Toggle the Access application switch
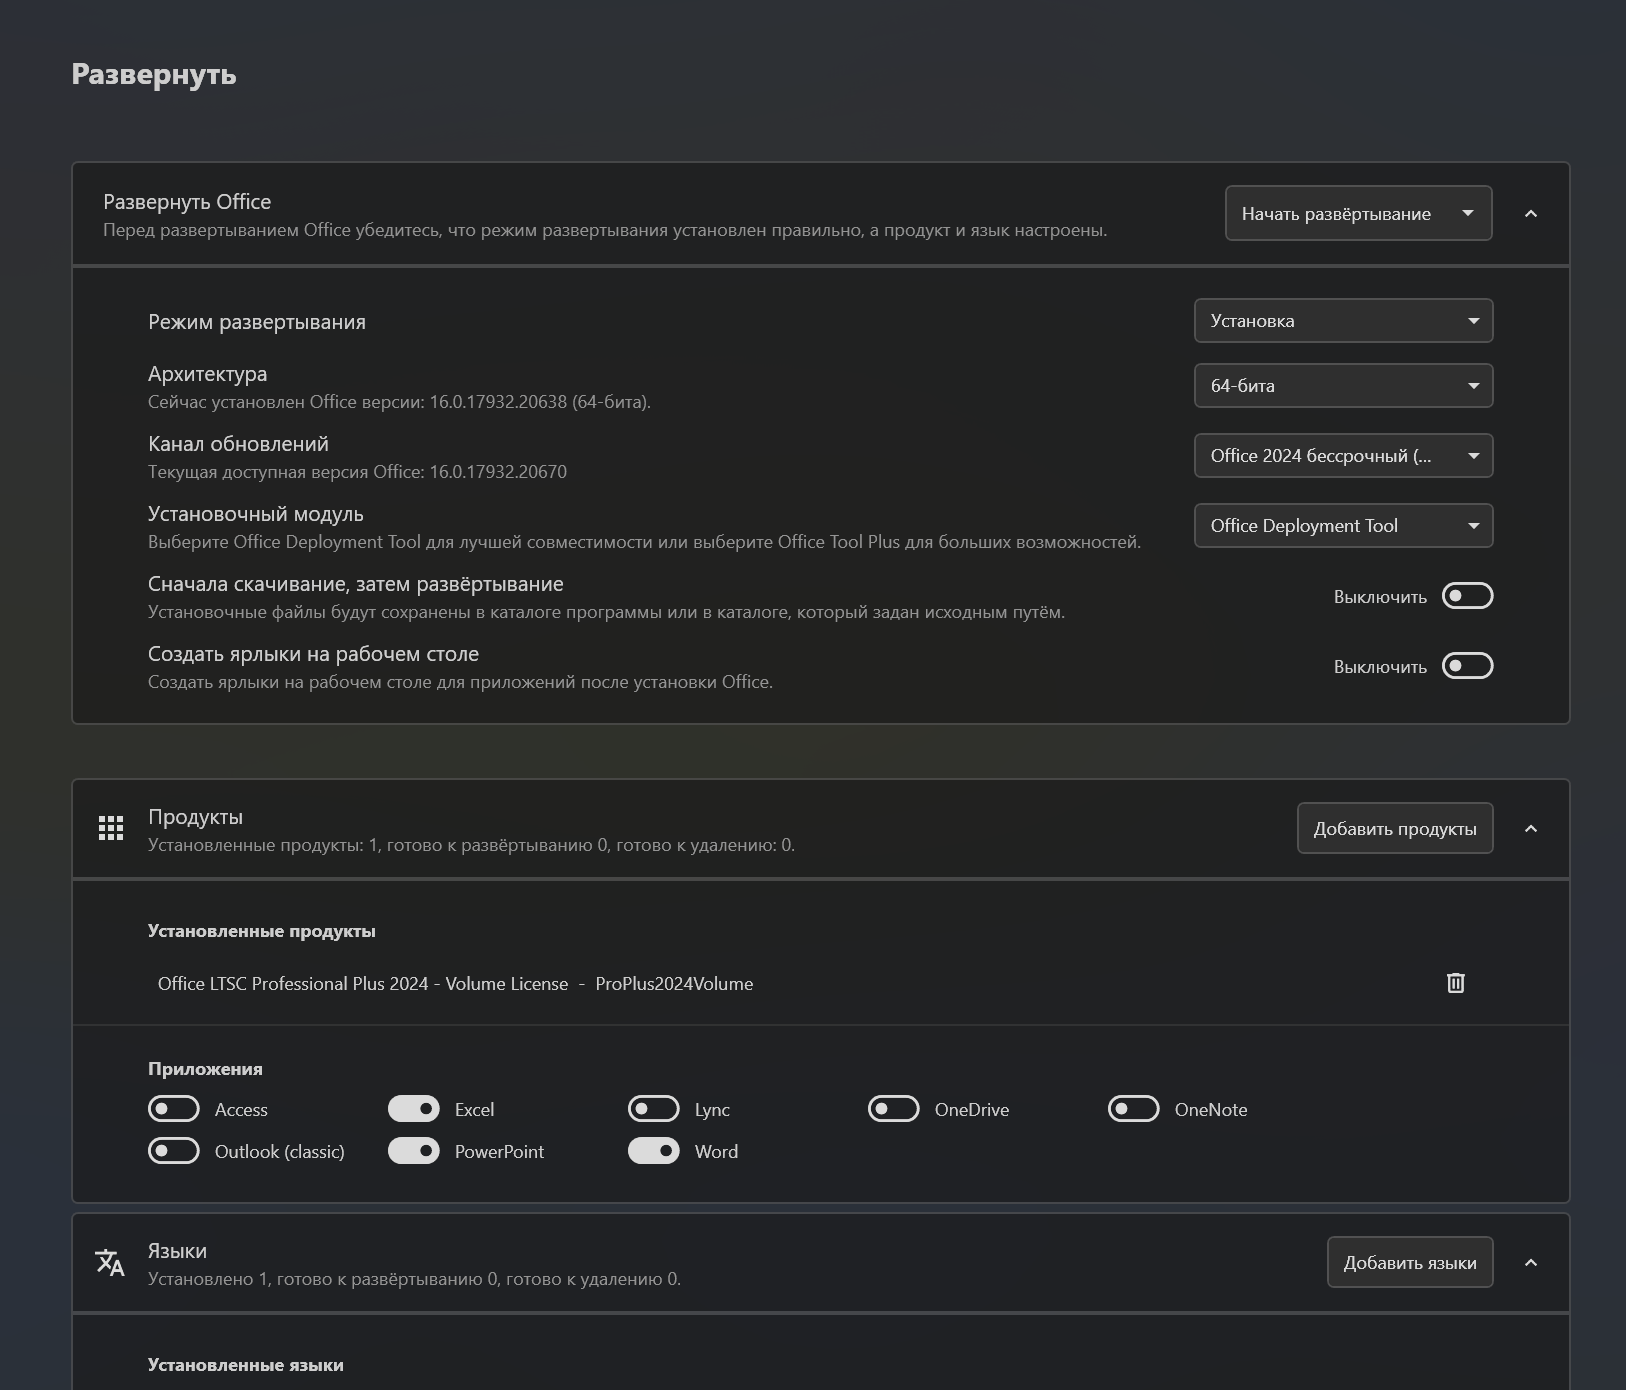 (x=174, y=1109)
